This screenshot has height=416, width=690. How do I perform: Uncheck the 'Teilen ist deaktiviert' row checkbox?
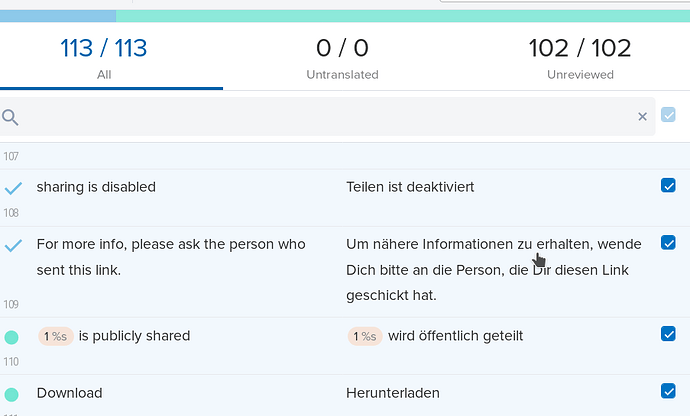(668, 185)
